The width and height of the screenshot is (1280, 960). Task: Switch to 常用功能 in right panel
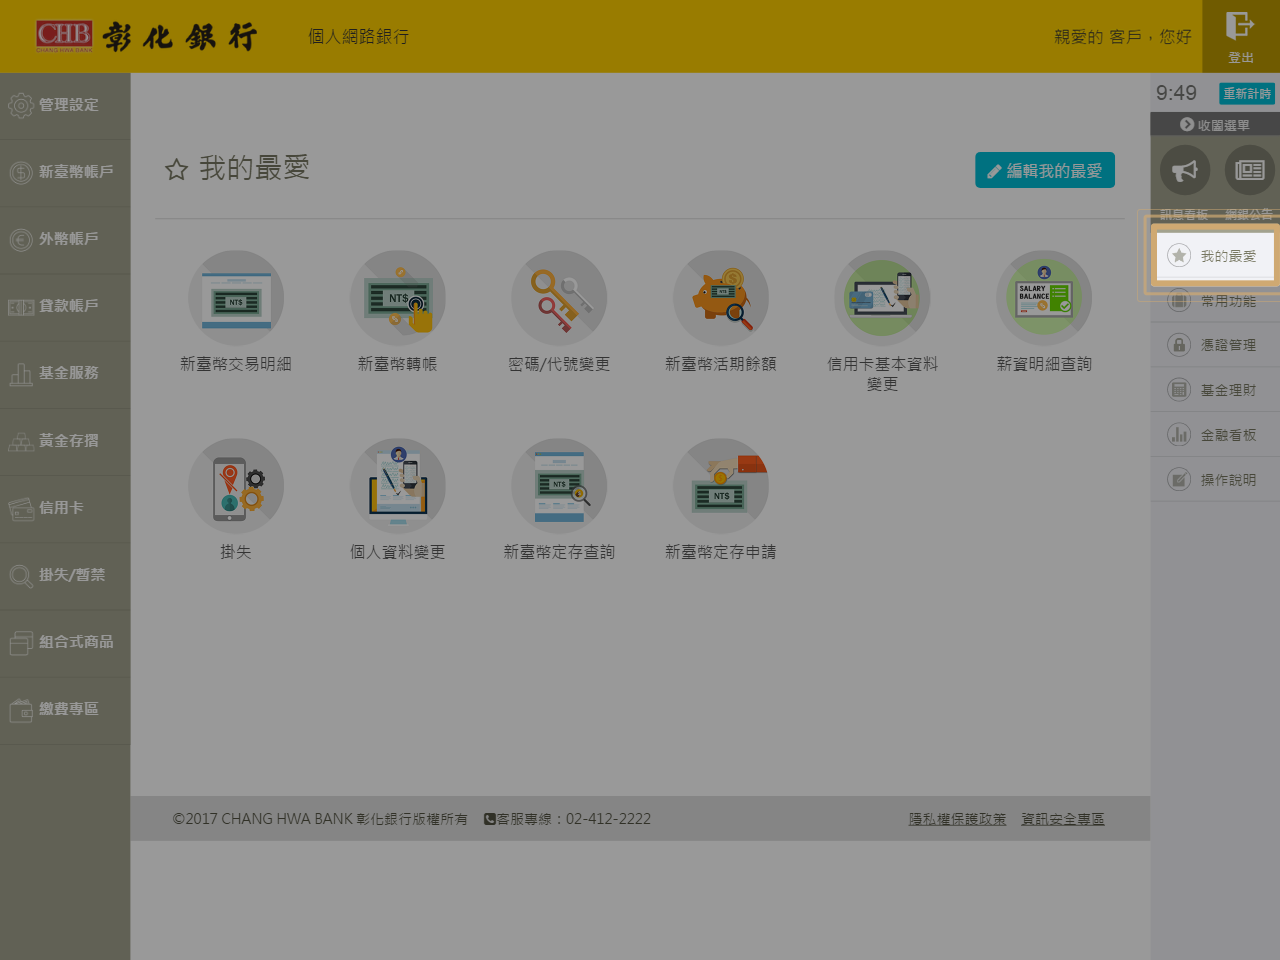click(1215, 301)
